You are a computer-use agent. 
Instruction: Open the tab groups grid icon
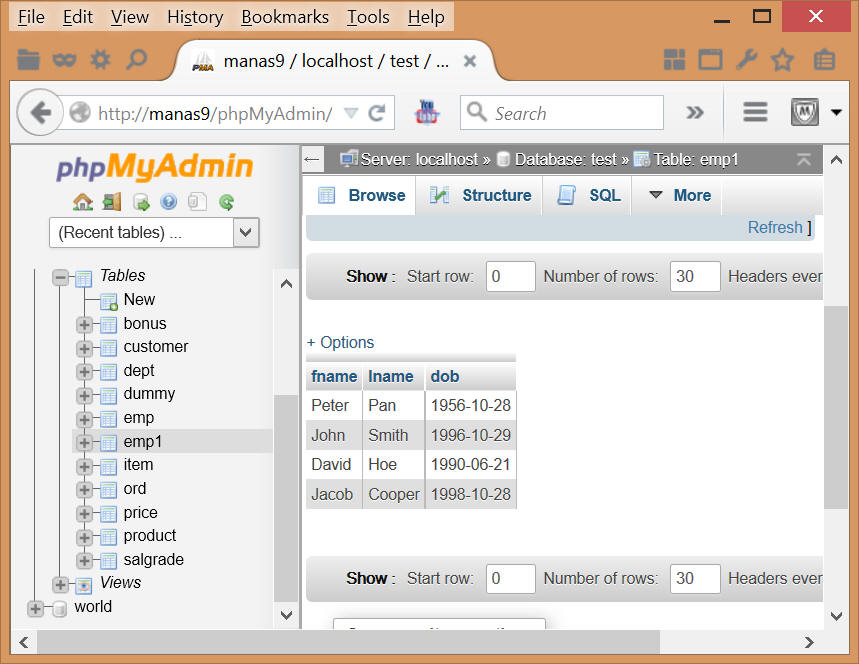tap(674, 59)
